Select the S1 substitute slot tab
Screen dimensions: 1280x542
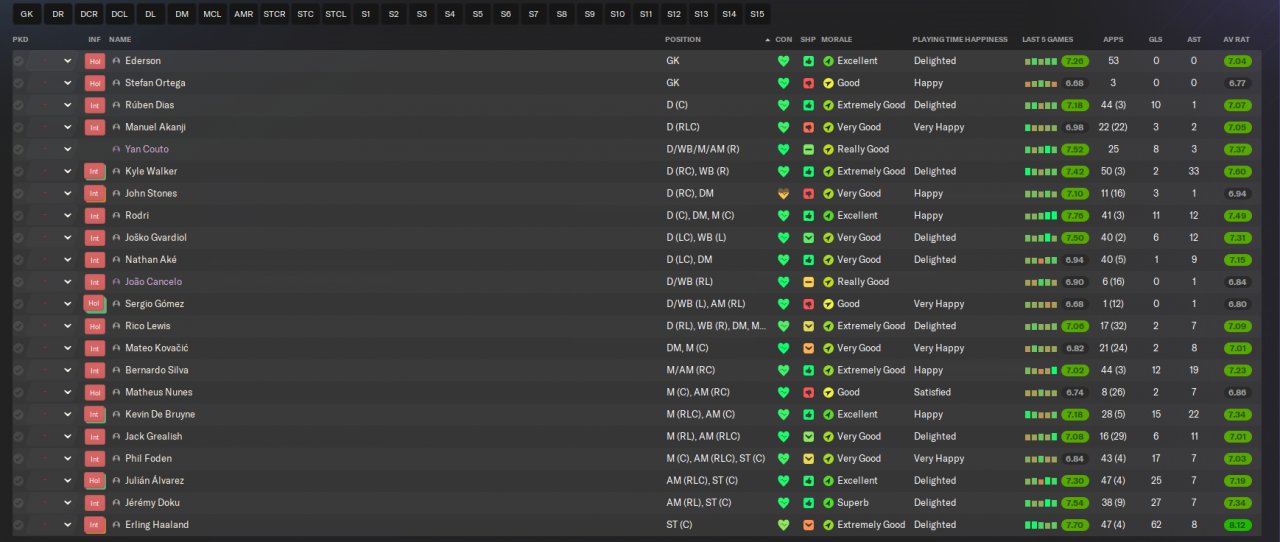tap(366, 14)
